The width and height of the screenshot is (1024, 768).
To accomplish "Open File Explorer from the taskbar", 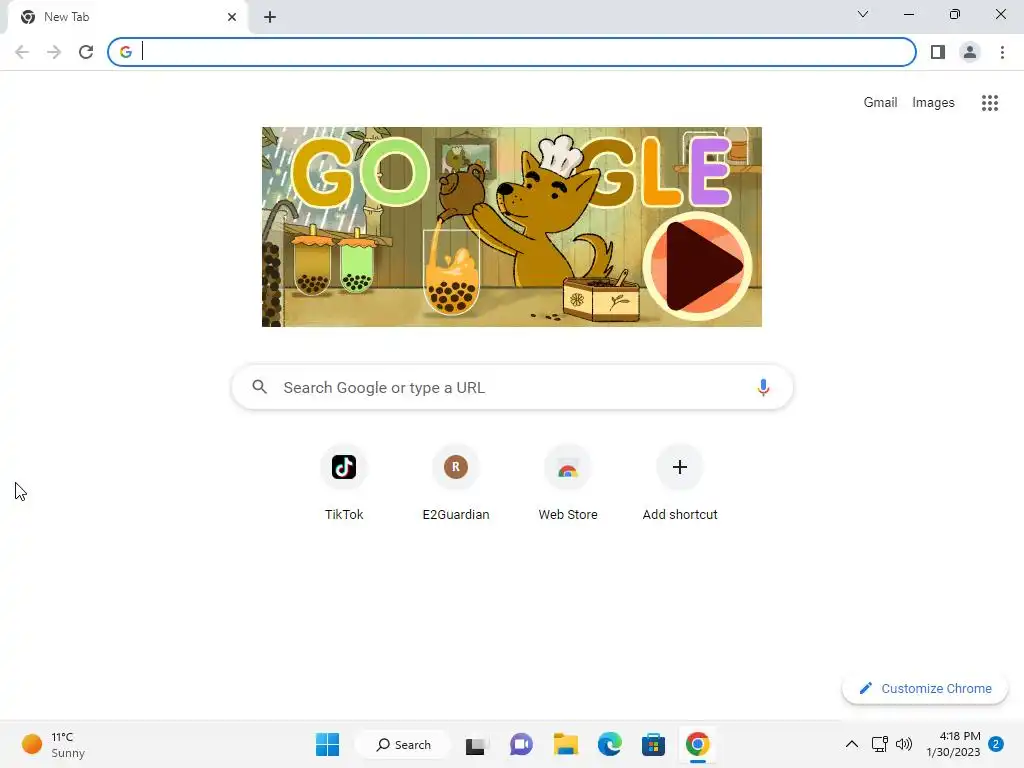I will coord(566,744).
